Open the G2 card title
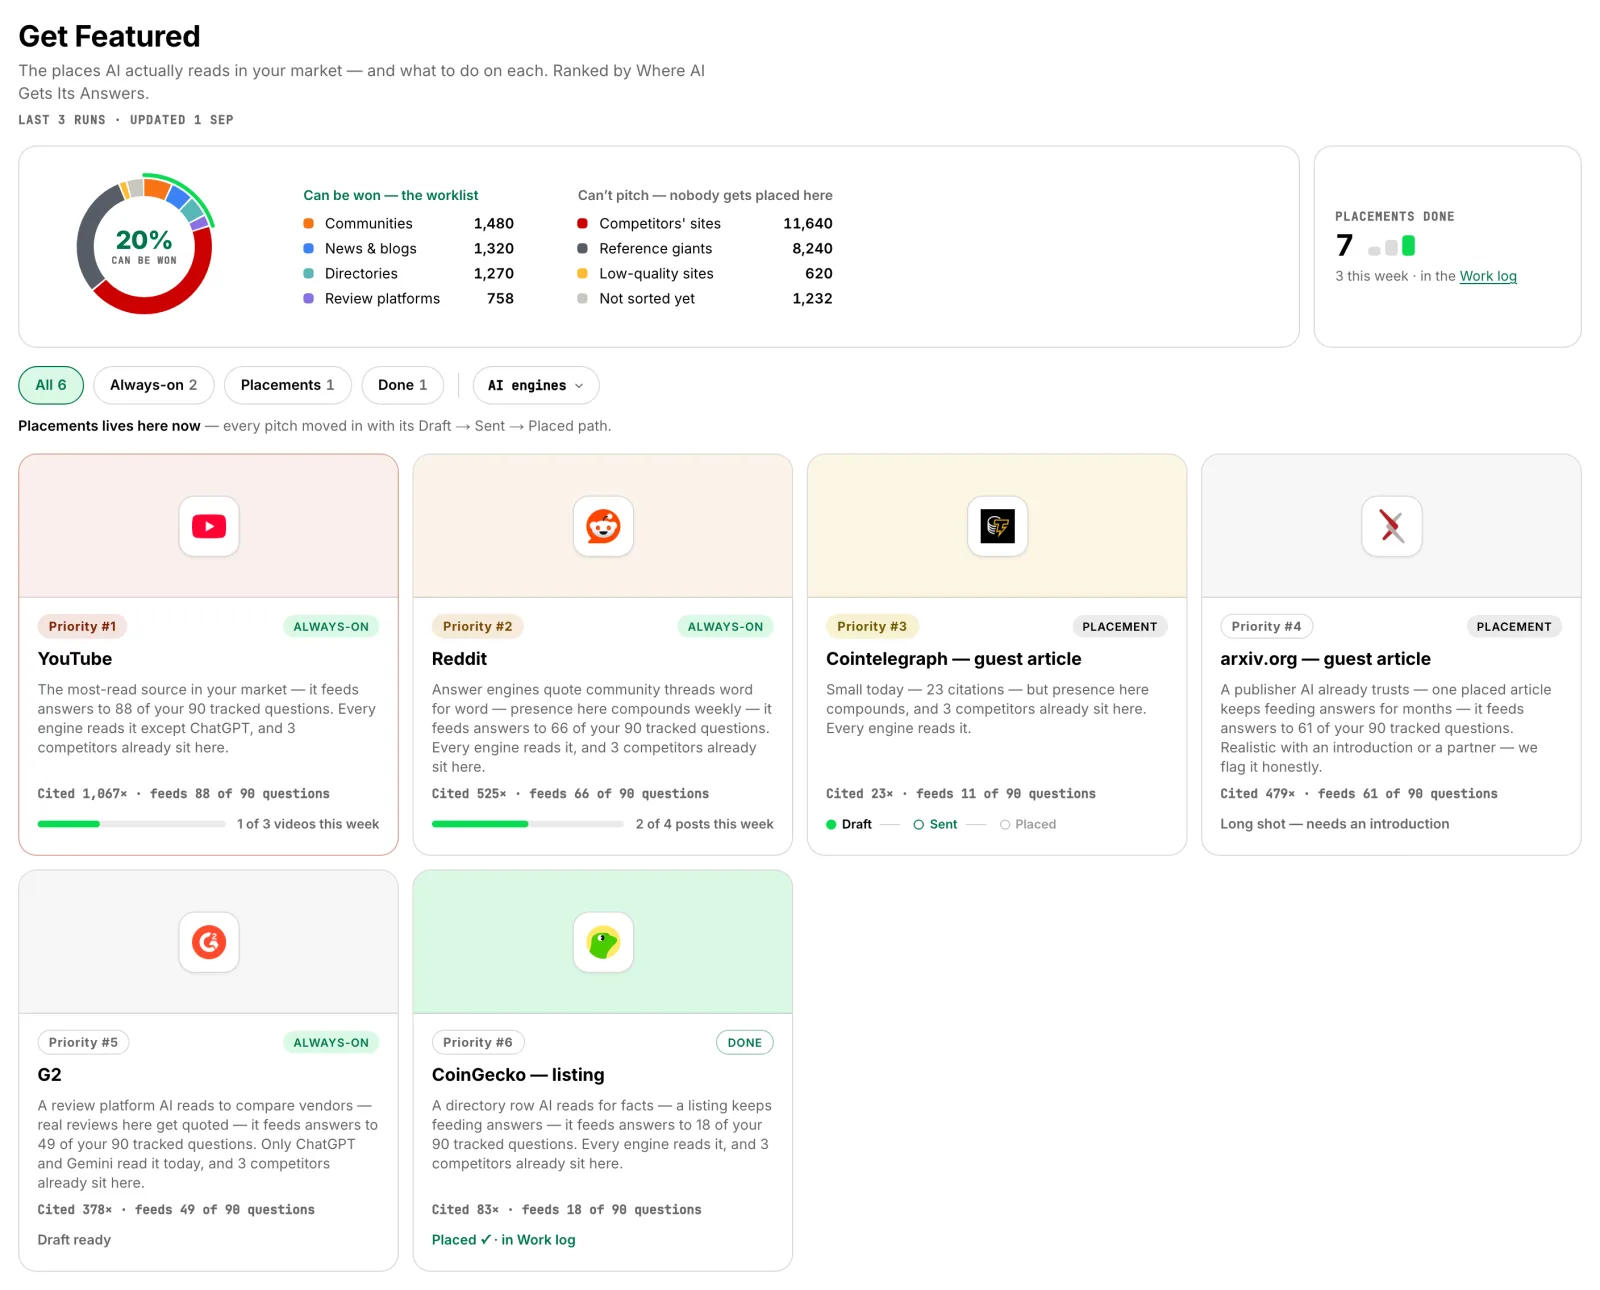1600x1290 pixels. [x=50, y=1075]
